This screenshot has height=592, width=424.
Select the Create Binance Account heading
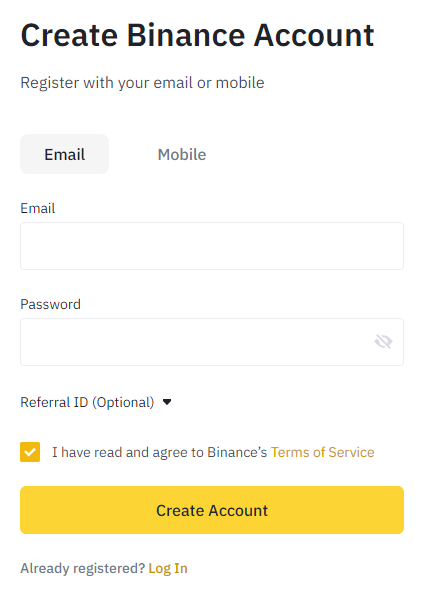[x=197, y=35]
